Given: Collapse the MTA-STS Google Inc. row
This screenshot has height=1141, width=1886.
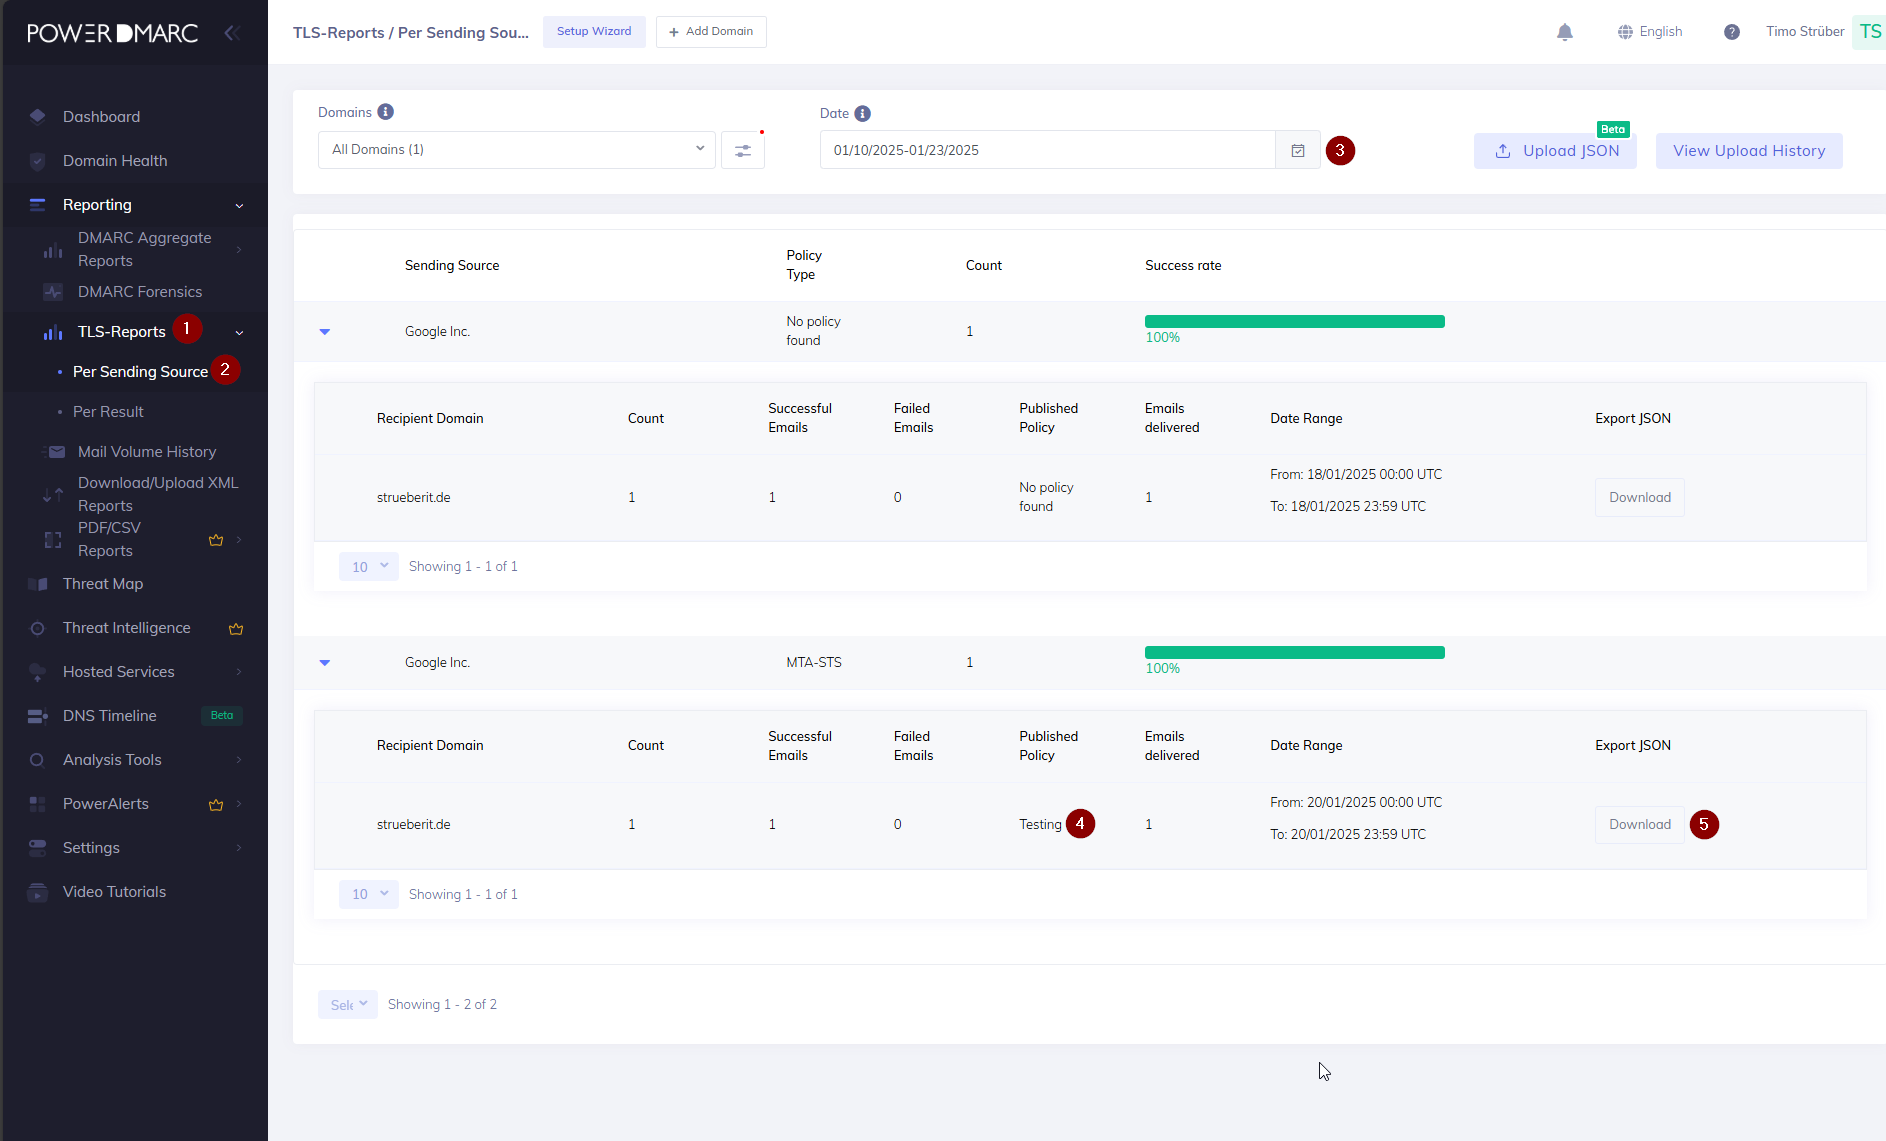Looking at the screenshot, I should click(x=325, y=663).
